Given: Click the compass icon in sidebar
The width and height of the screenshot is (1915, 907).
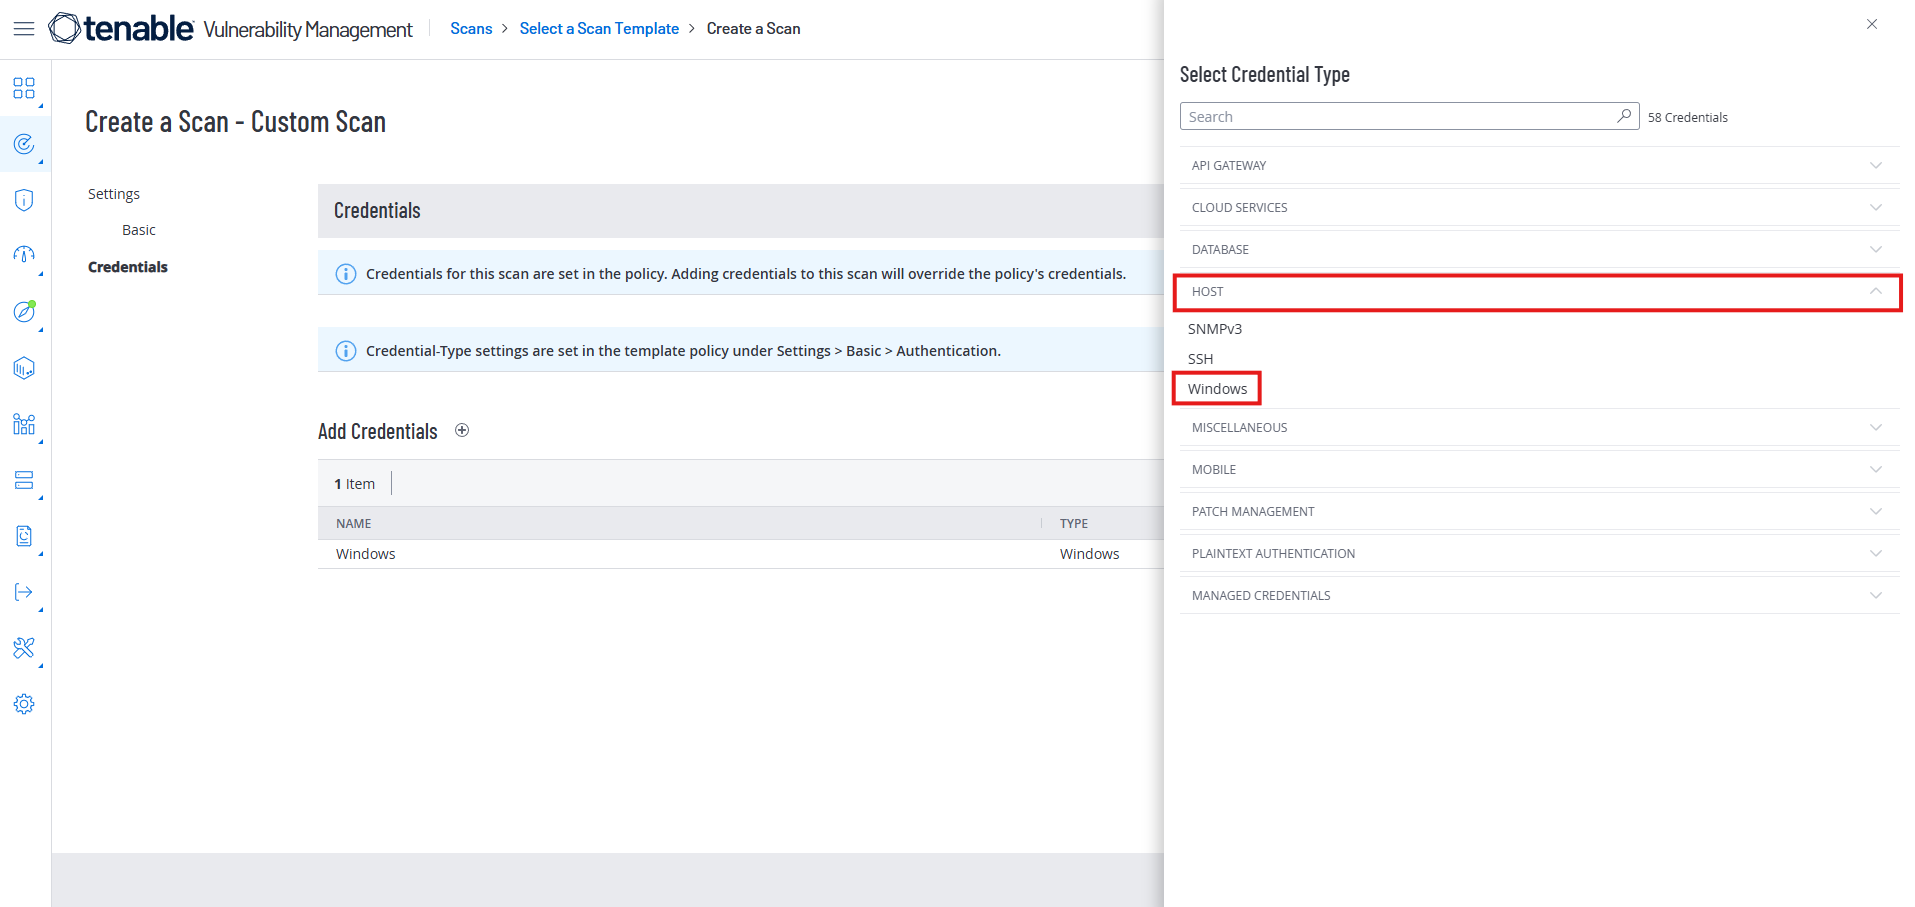Looking at the screenshot, I should click(x=24, y=312).
